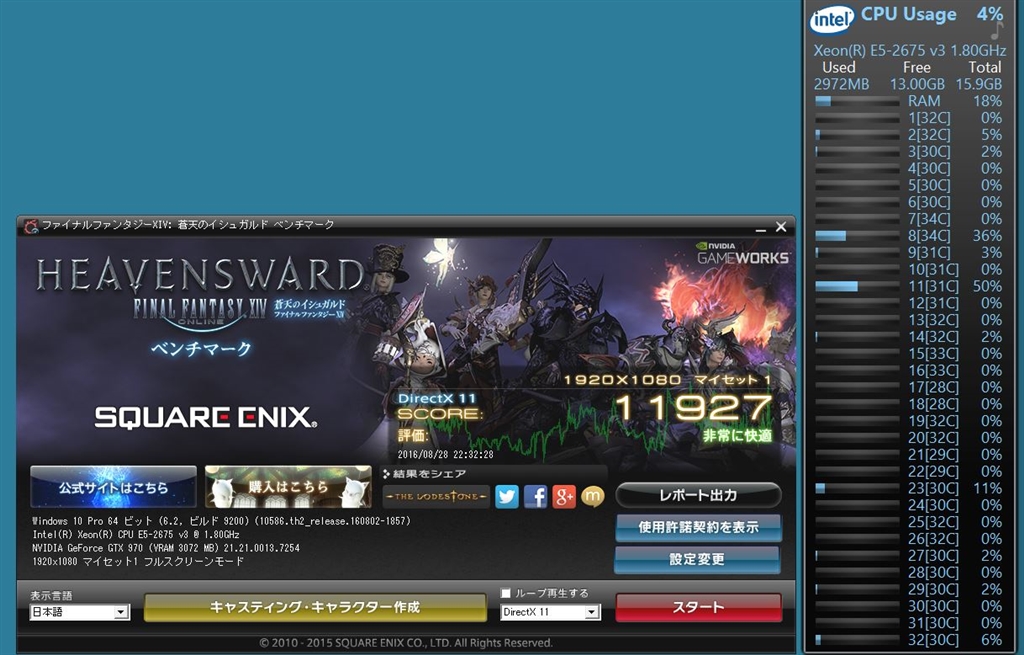Click the 13.00GB free memory value
The width and height of the screenshot is (1024, 655).
point(918,84)
